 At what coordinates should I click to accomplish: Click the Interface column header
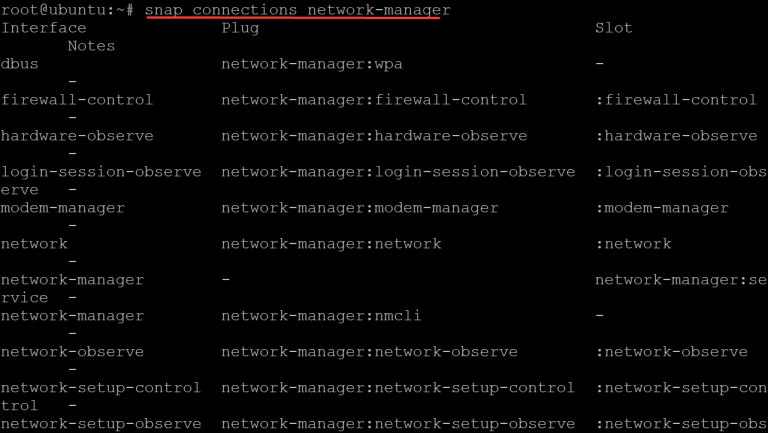(x=44, y=28)
